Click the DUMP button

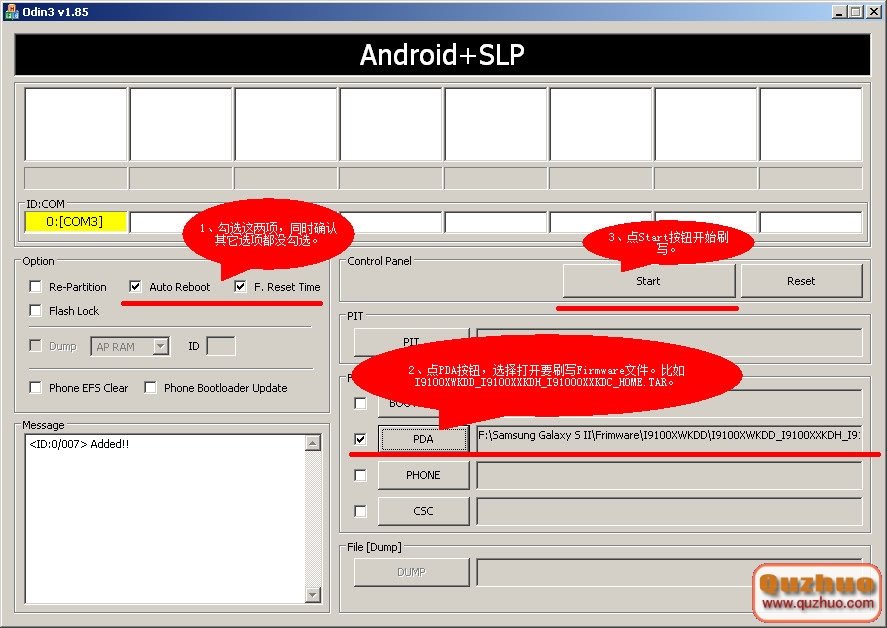(x=411, y=572)
